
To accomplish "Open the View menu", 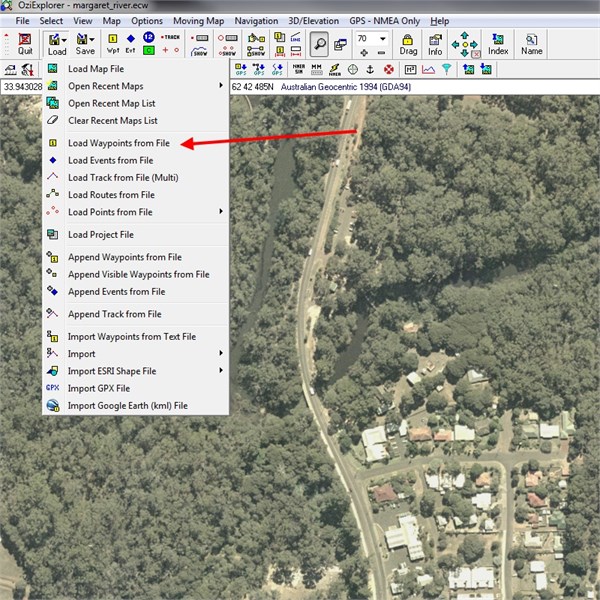I will pos(83,21).
